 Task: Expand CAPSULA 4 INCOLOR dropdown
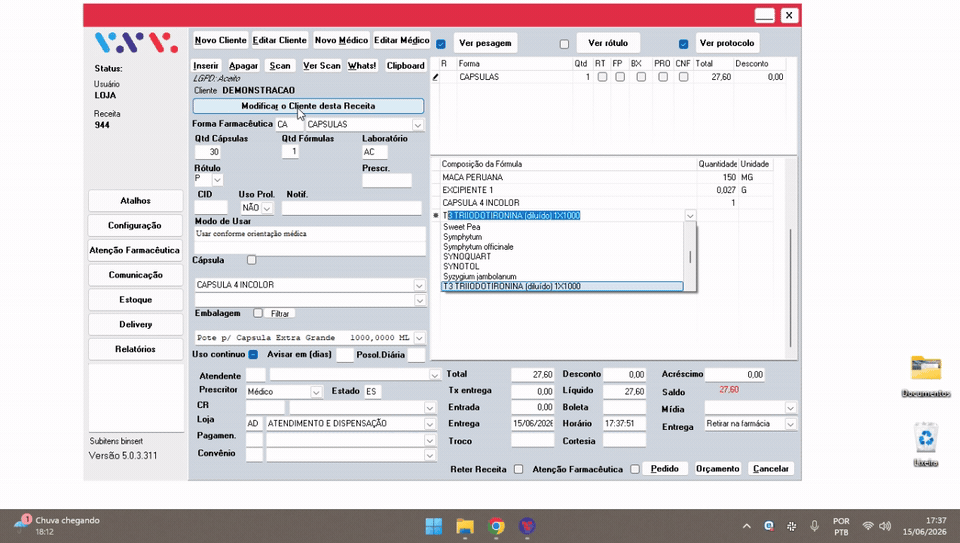419,285
